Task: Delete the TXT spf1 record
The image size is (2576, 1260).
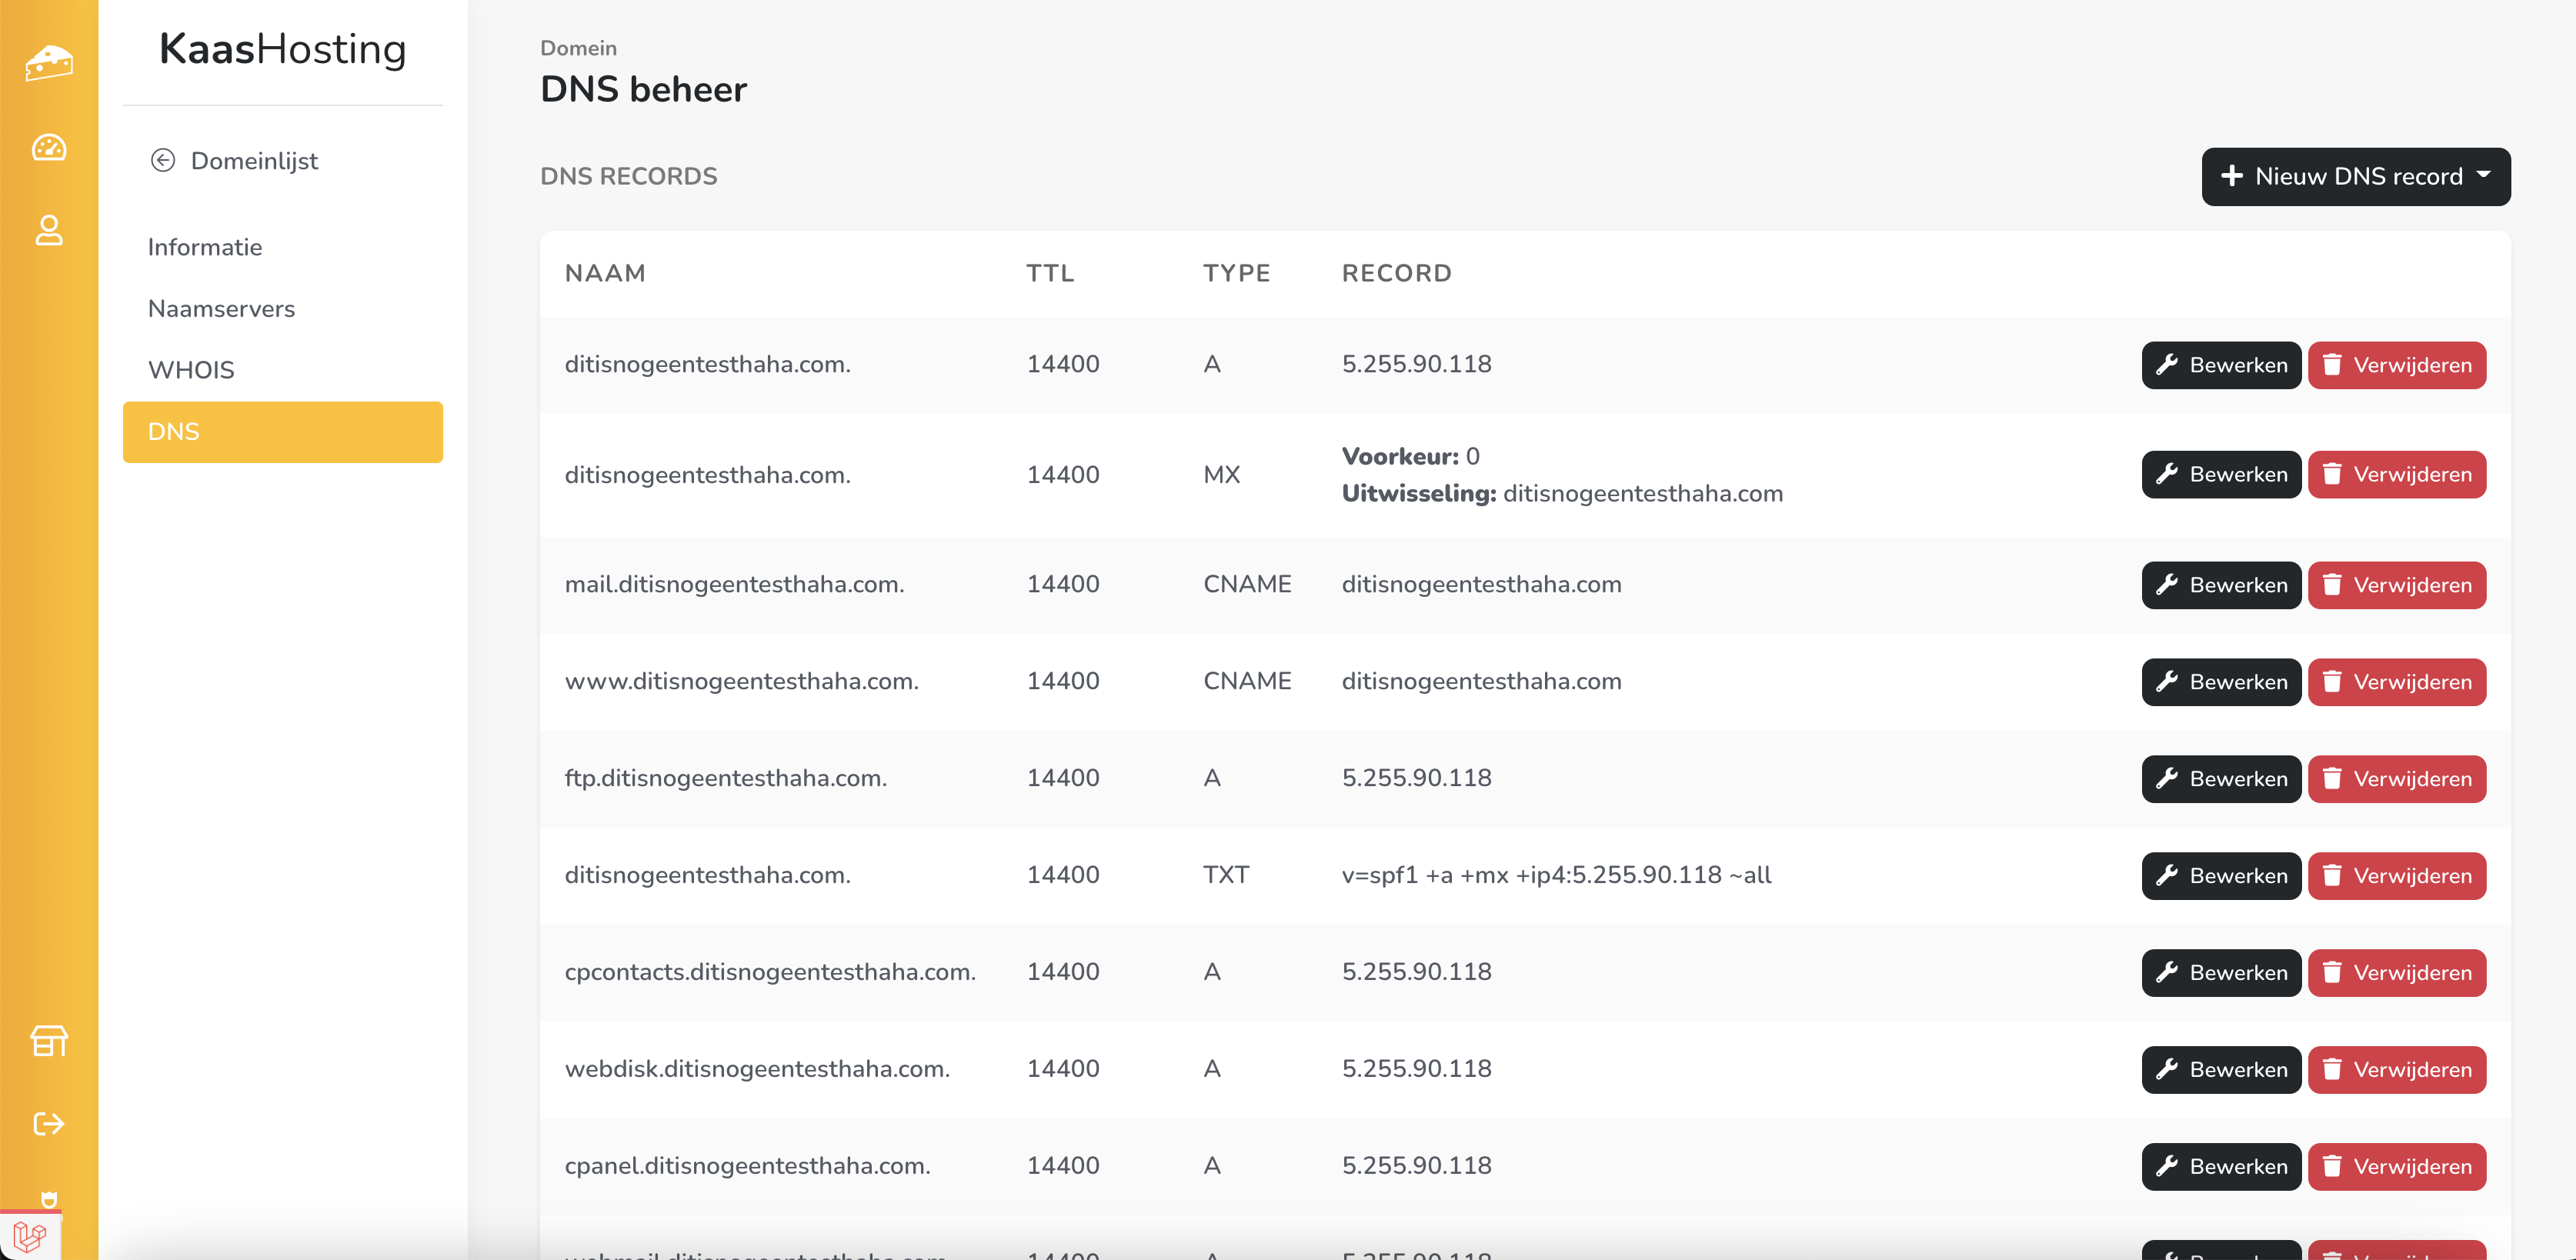Action: point(2396,876)
